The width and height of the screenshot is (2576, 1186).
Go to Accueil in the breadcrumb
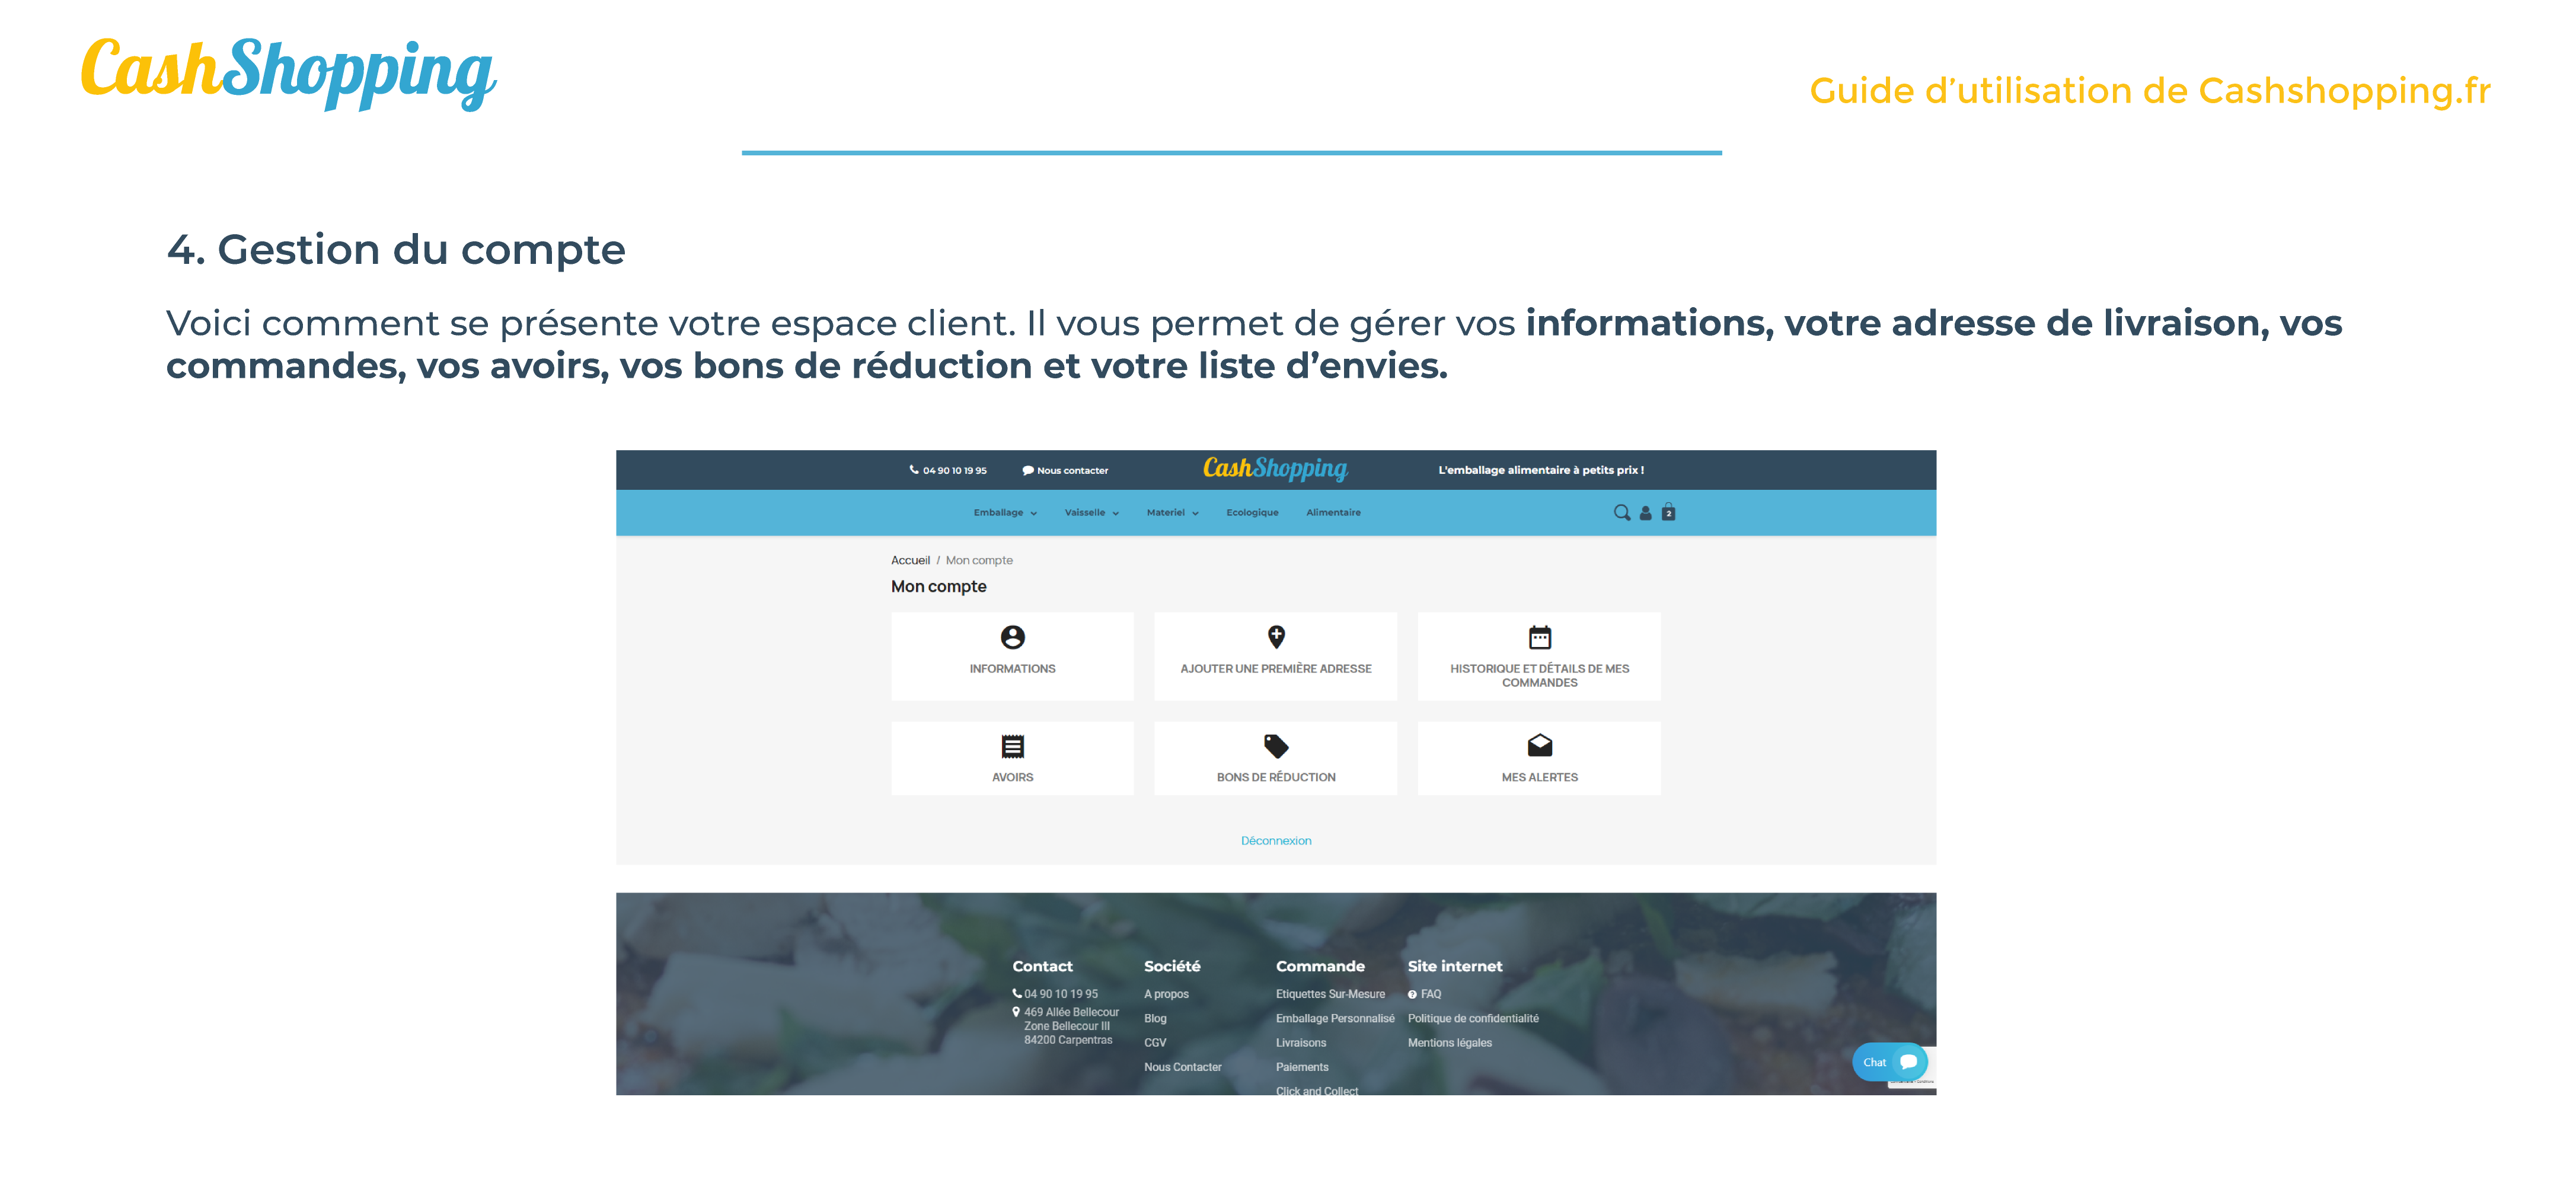(x=910, y=560)
